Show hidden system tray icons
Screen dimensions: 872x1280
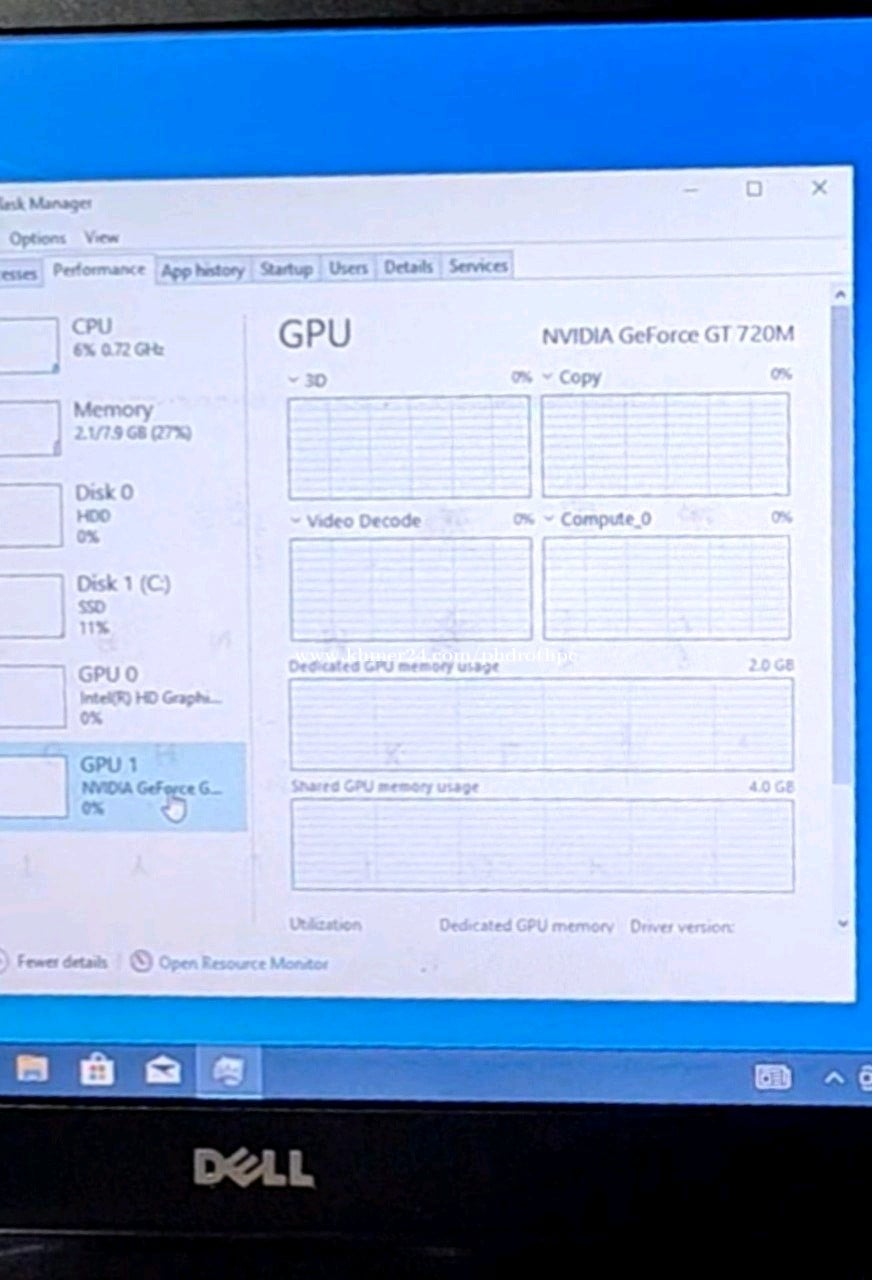[x=834, y=1078]
